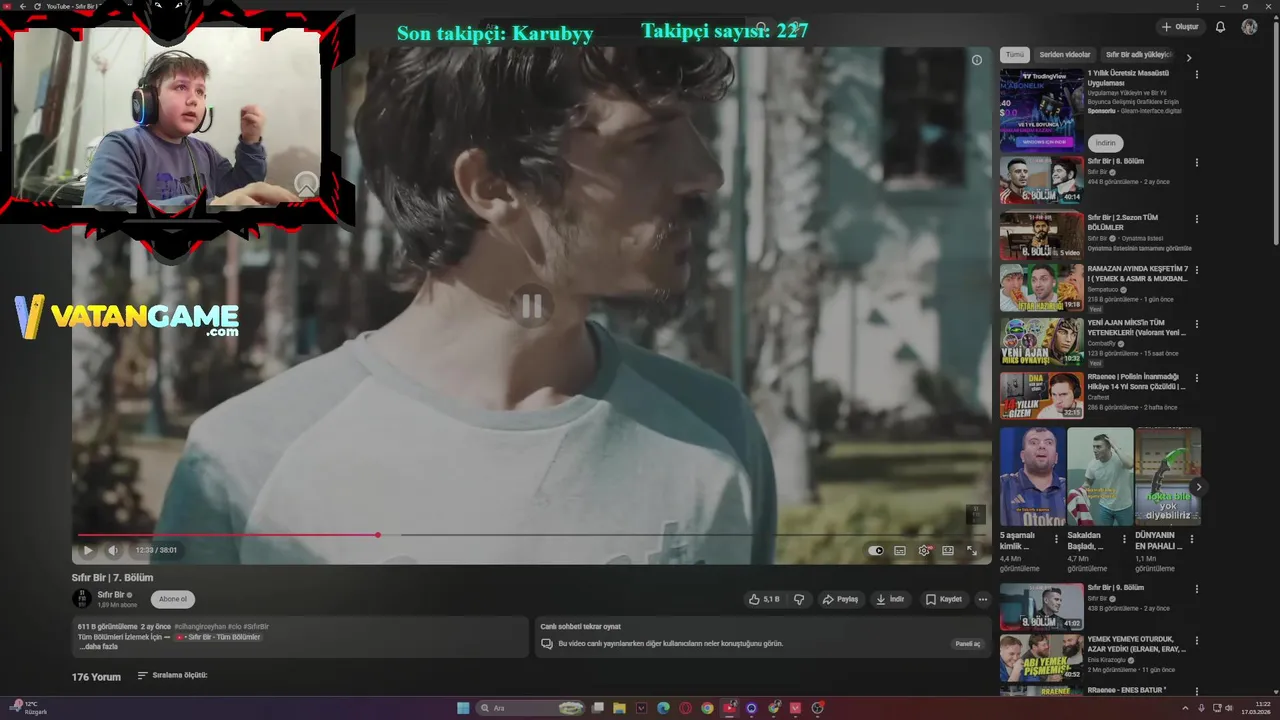
Task: Select Sıfır Bir adlı yükleyici chip
Action: (x=1137, y=55)
